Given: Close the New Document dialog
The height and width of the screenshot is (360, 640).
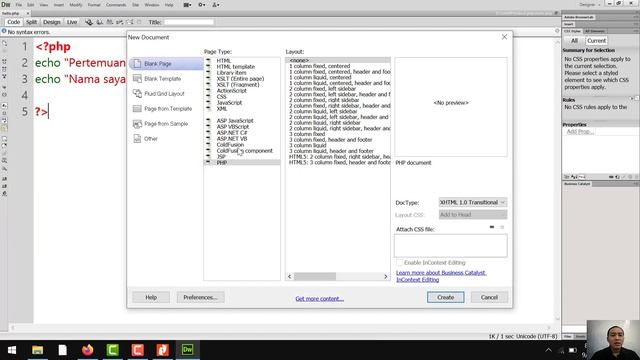Looking at the screenshot, I should pos(504,37).
